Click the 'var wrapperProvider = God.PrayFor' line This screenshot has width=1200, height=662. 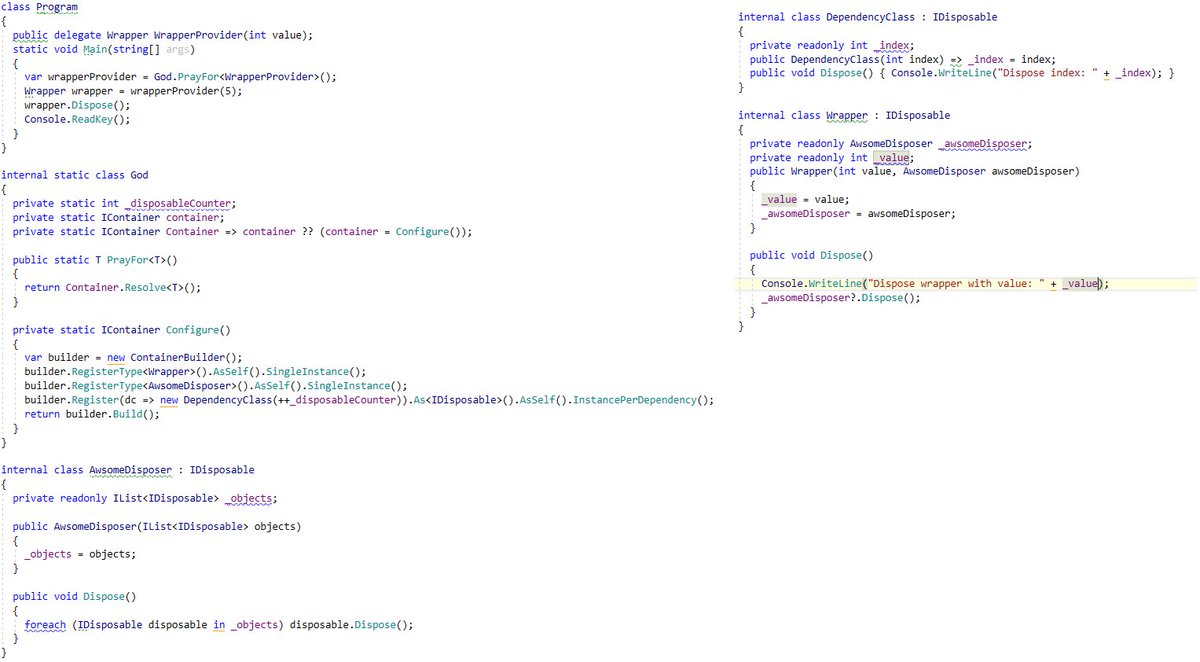pyautogui.click(x=181, y=77)
